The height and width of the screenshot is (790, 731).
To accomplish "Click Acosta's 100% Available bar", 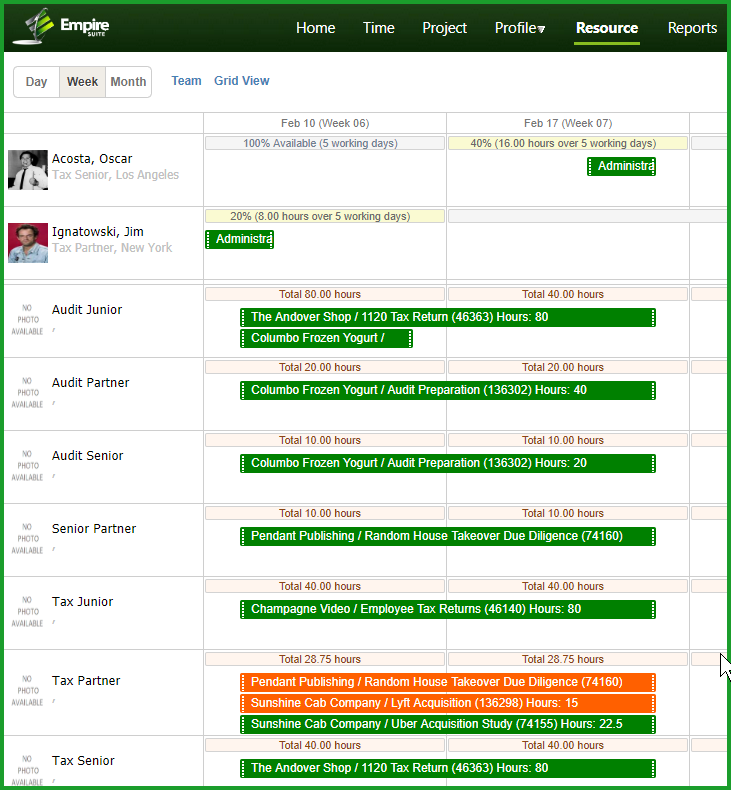I will click(x=324, y=143).
